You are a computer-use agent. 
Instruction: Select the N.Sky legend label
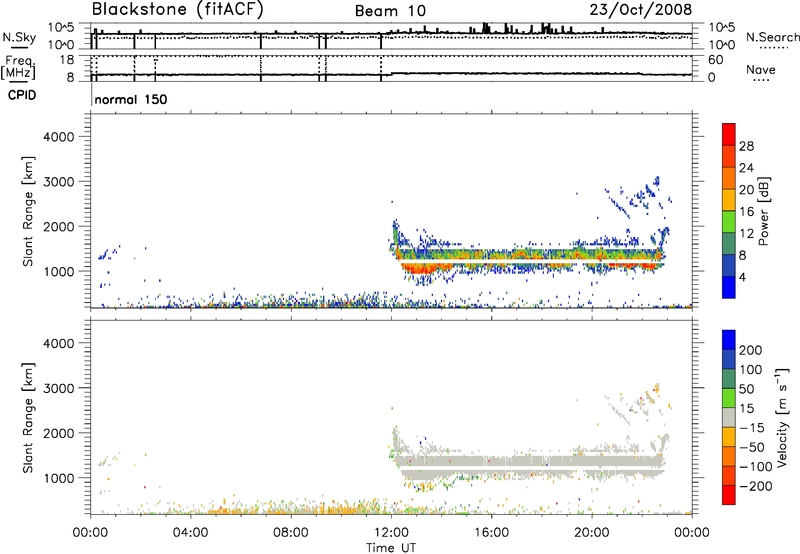(x=19, y=38)
